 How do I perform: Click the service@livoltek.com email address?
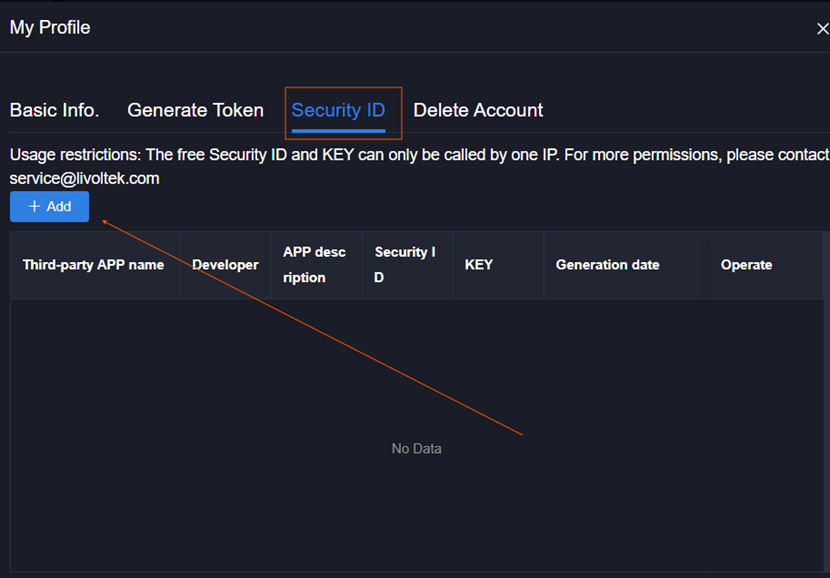click(x=84, y=179)
